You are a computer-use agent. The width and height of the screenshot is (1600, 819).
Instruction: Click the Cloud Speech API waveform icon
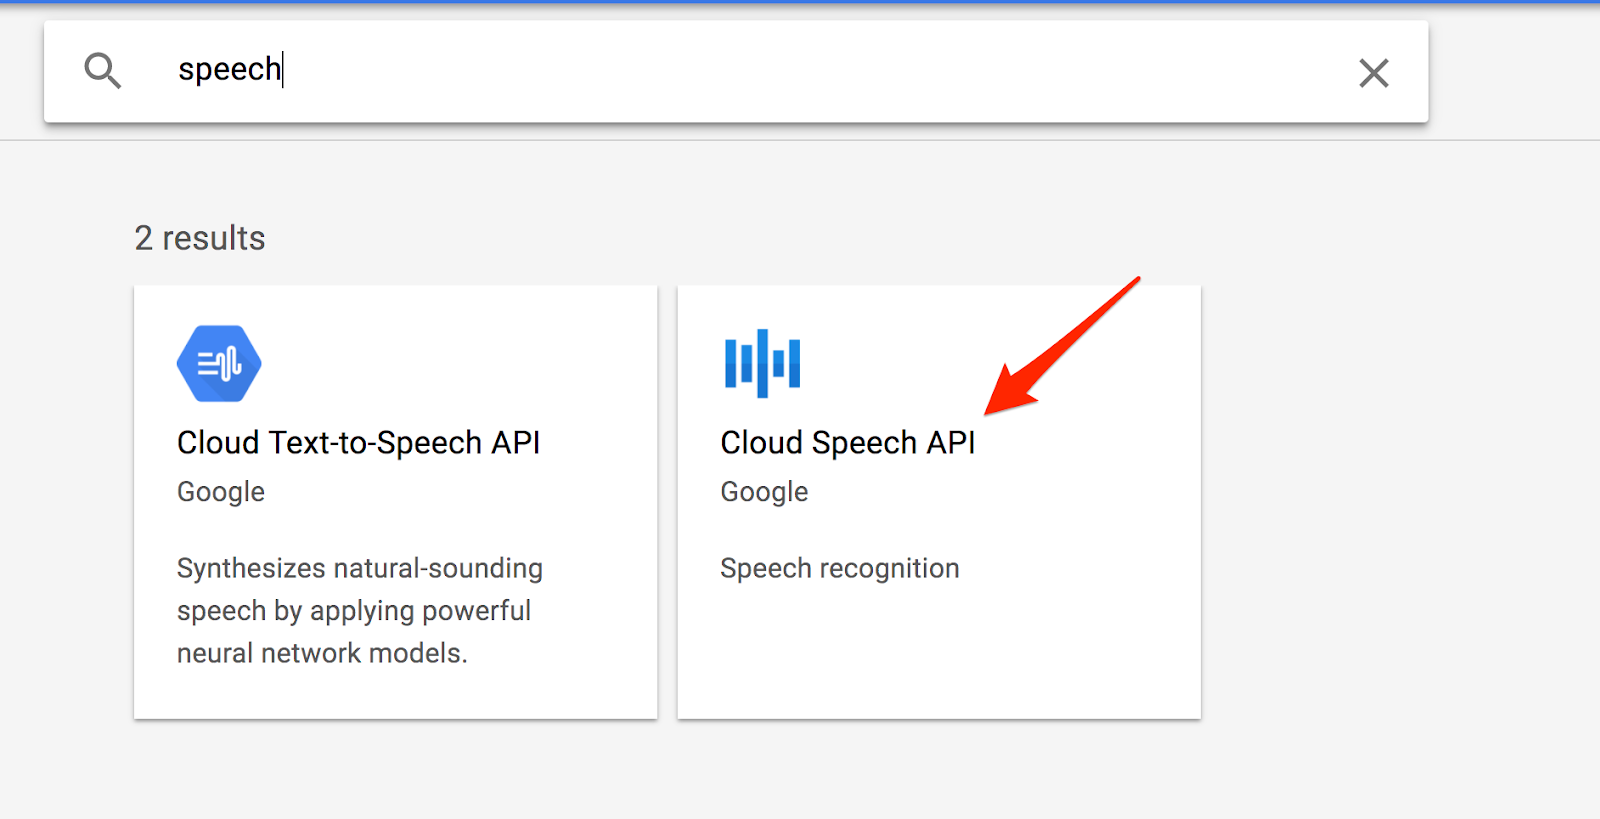(762, 363)
